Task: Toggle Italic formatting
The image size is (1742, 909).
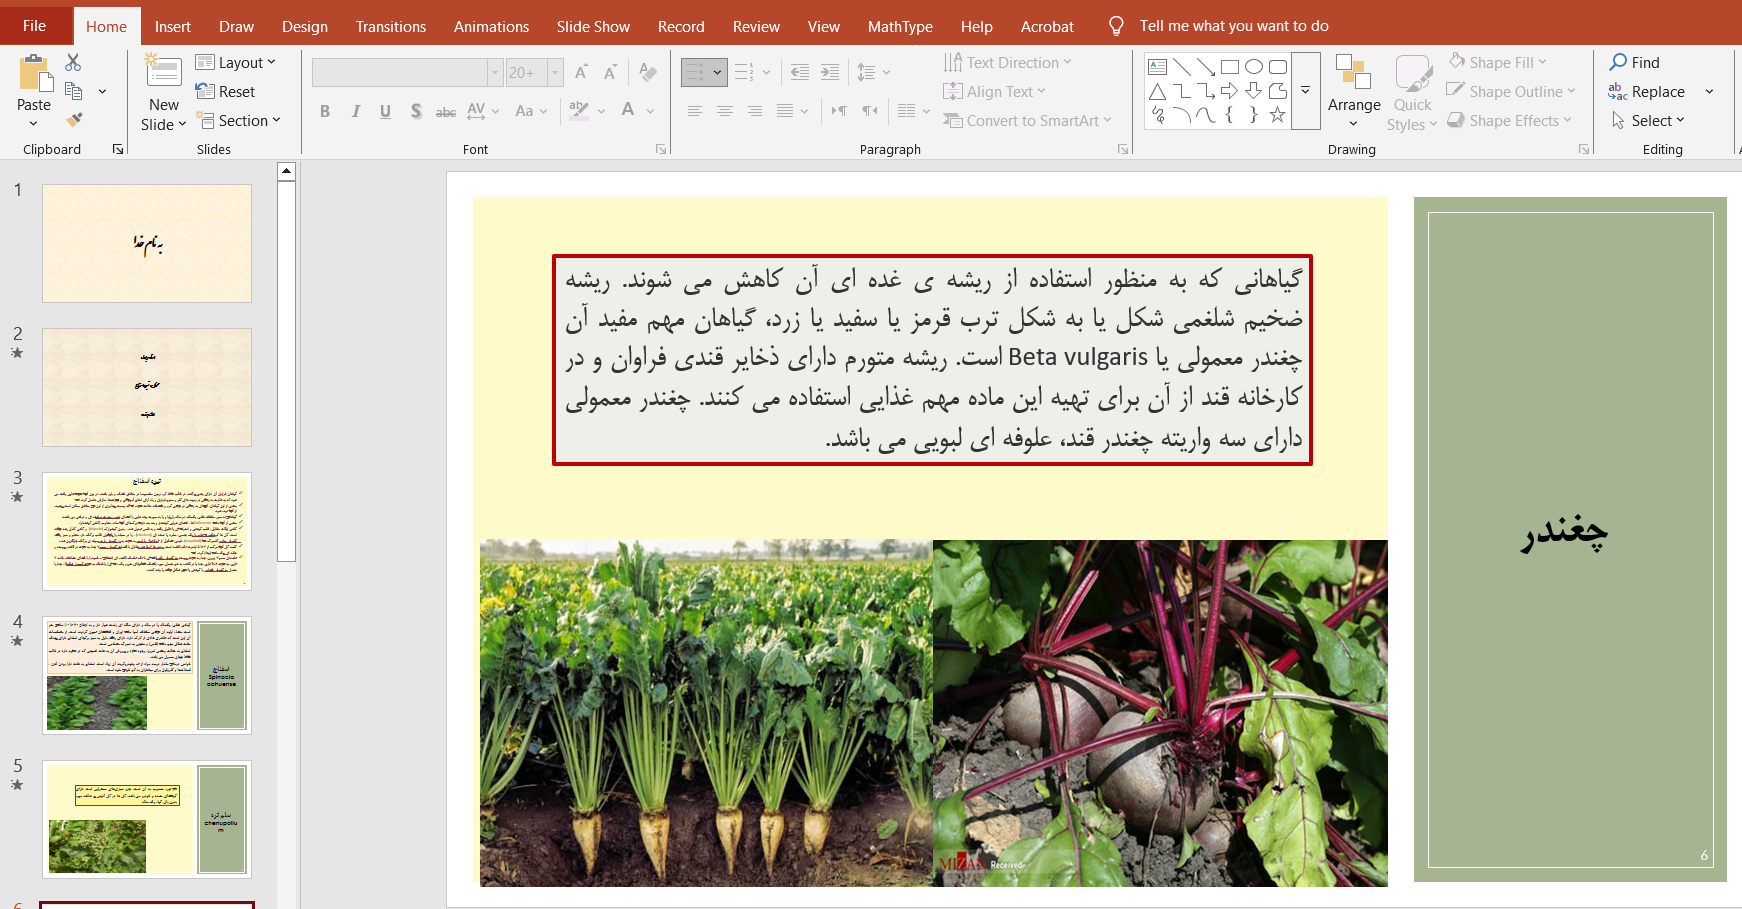Action: (x=355, y=111)
